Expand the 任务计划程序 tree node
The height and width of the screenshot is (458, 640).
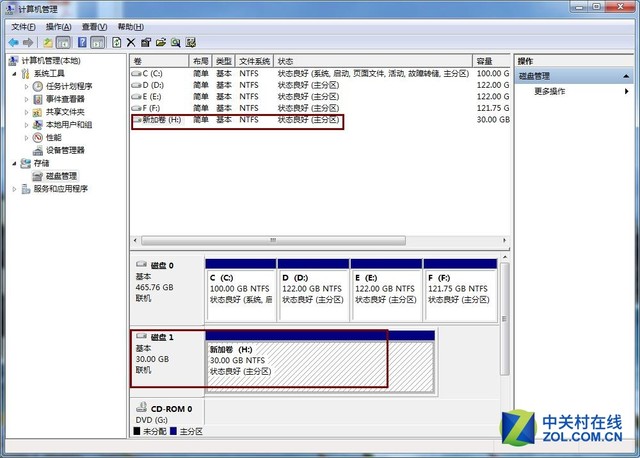tap(27, 86)
